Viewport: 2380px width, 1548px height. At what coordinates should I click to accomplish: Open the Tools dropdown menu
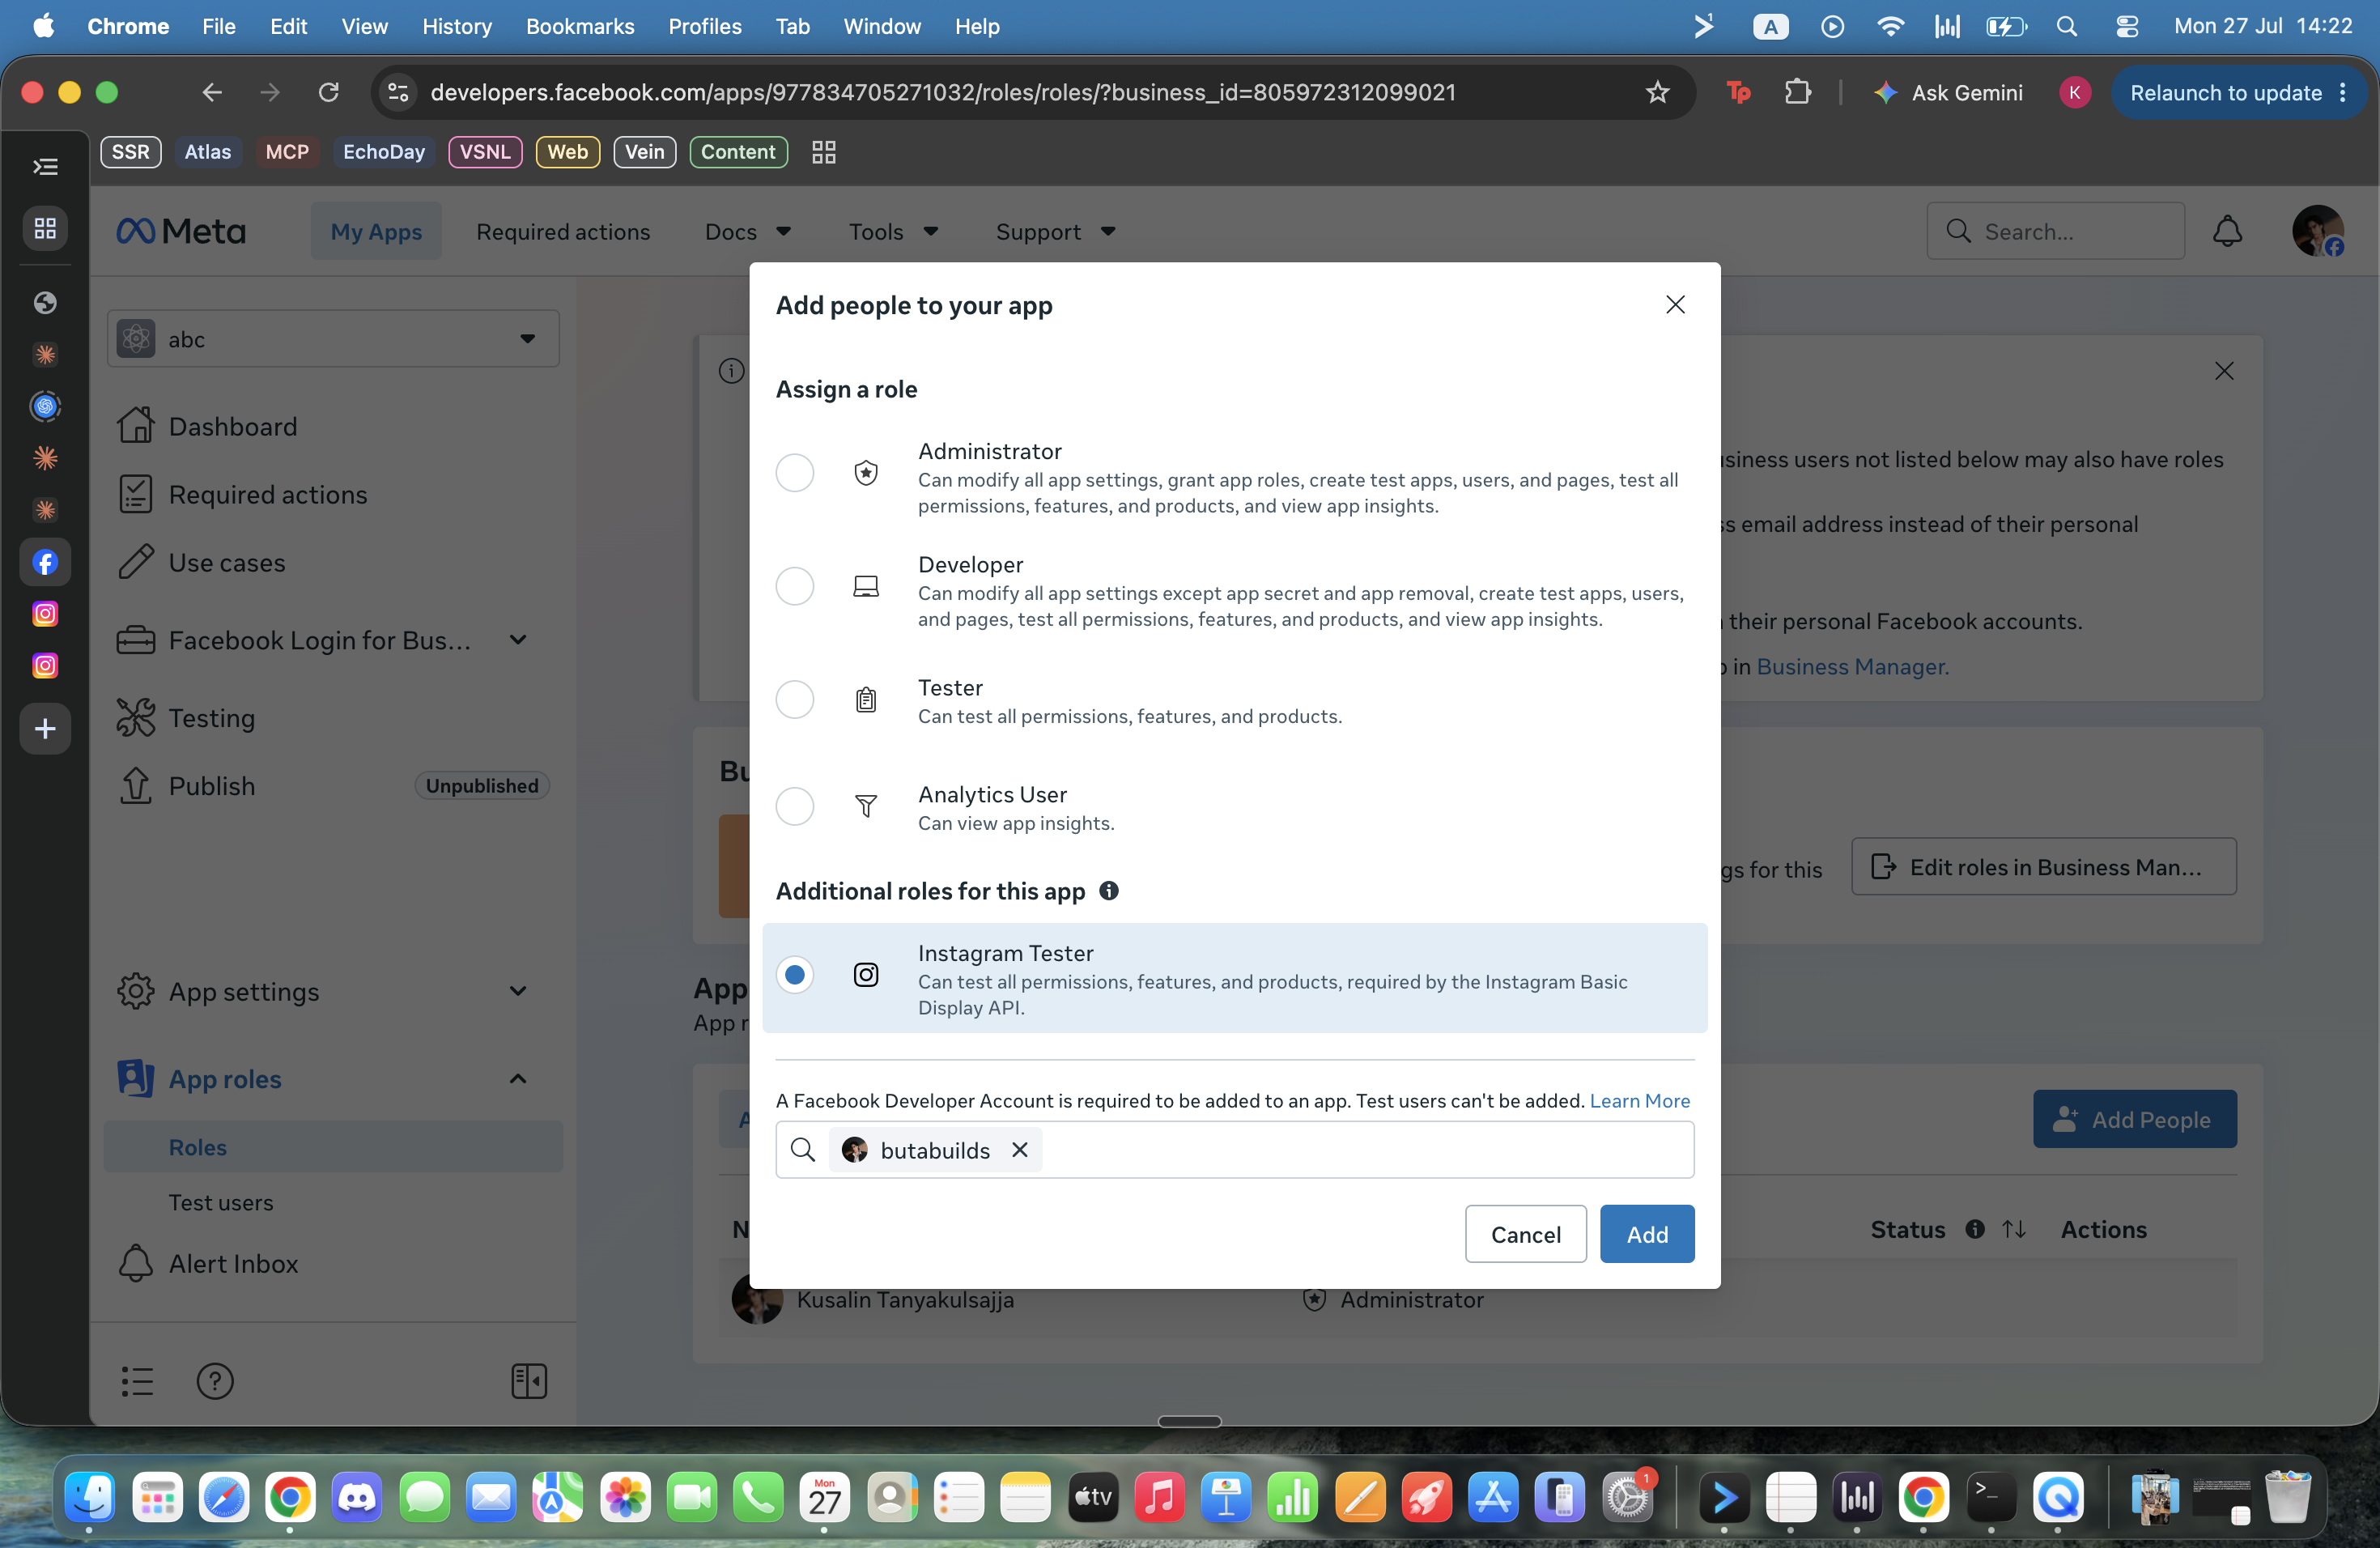point(894,231)
